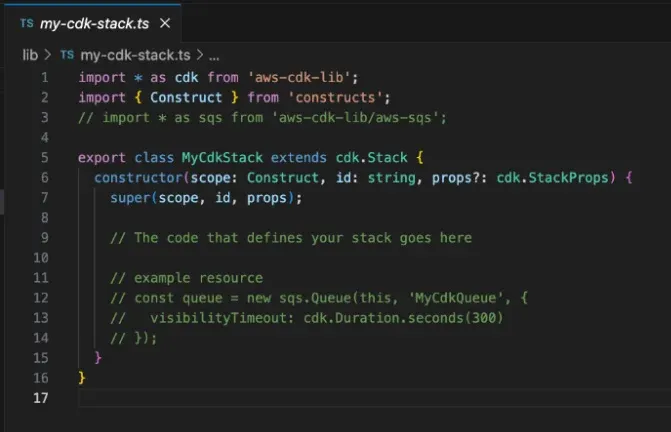The height and width of the screenshot is (432, 671).
Task: Expand the breadcrumb ellipsis symbol
Action: (x=213, y=55)
